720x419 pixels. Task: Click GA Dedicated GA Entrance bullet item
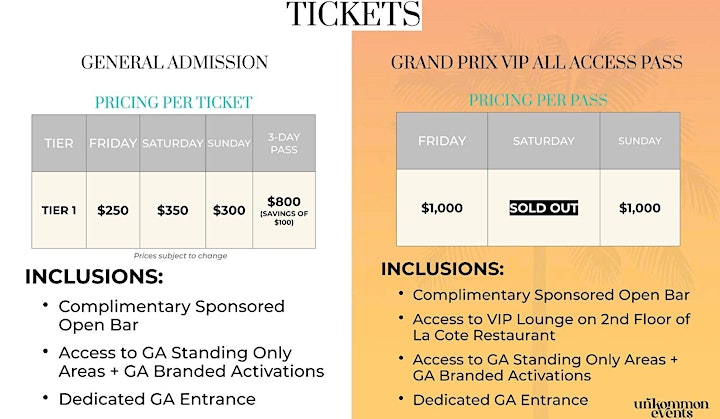pyautogui.click(x=157, y=399)
